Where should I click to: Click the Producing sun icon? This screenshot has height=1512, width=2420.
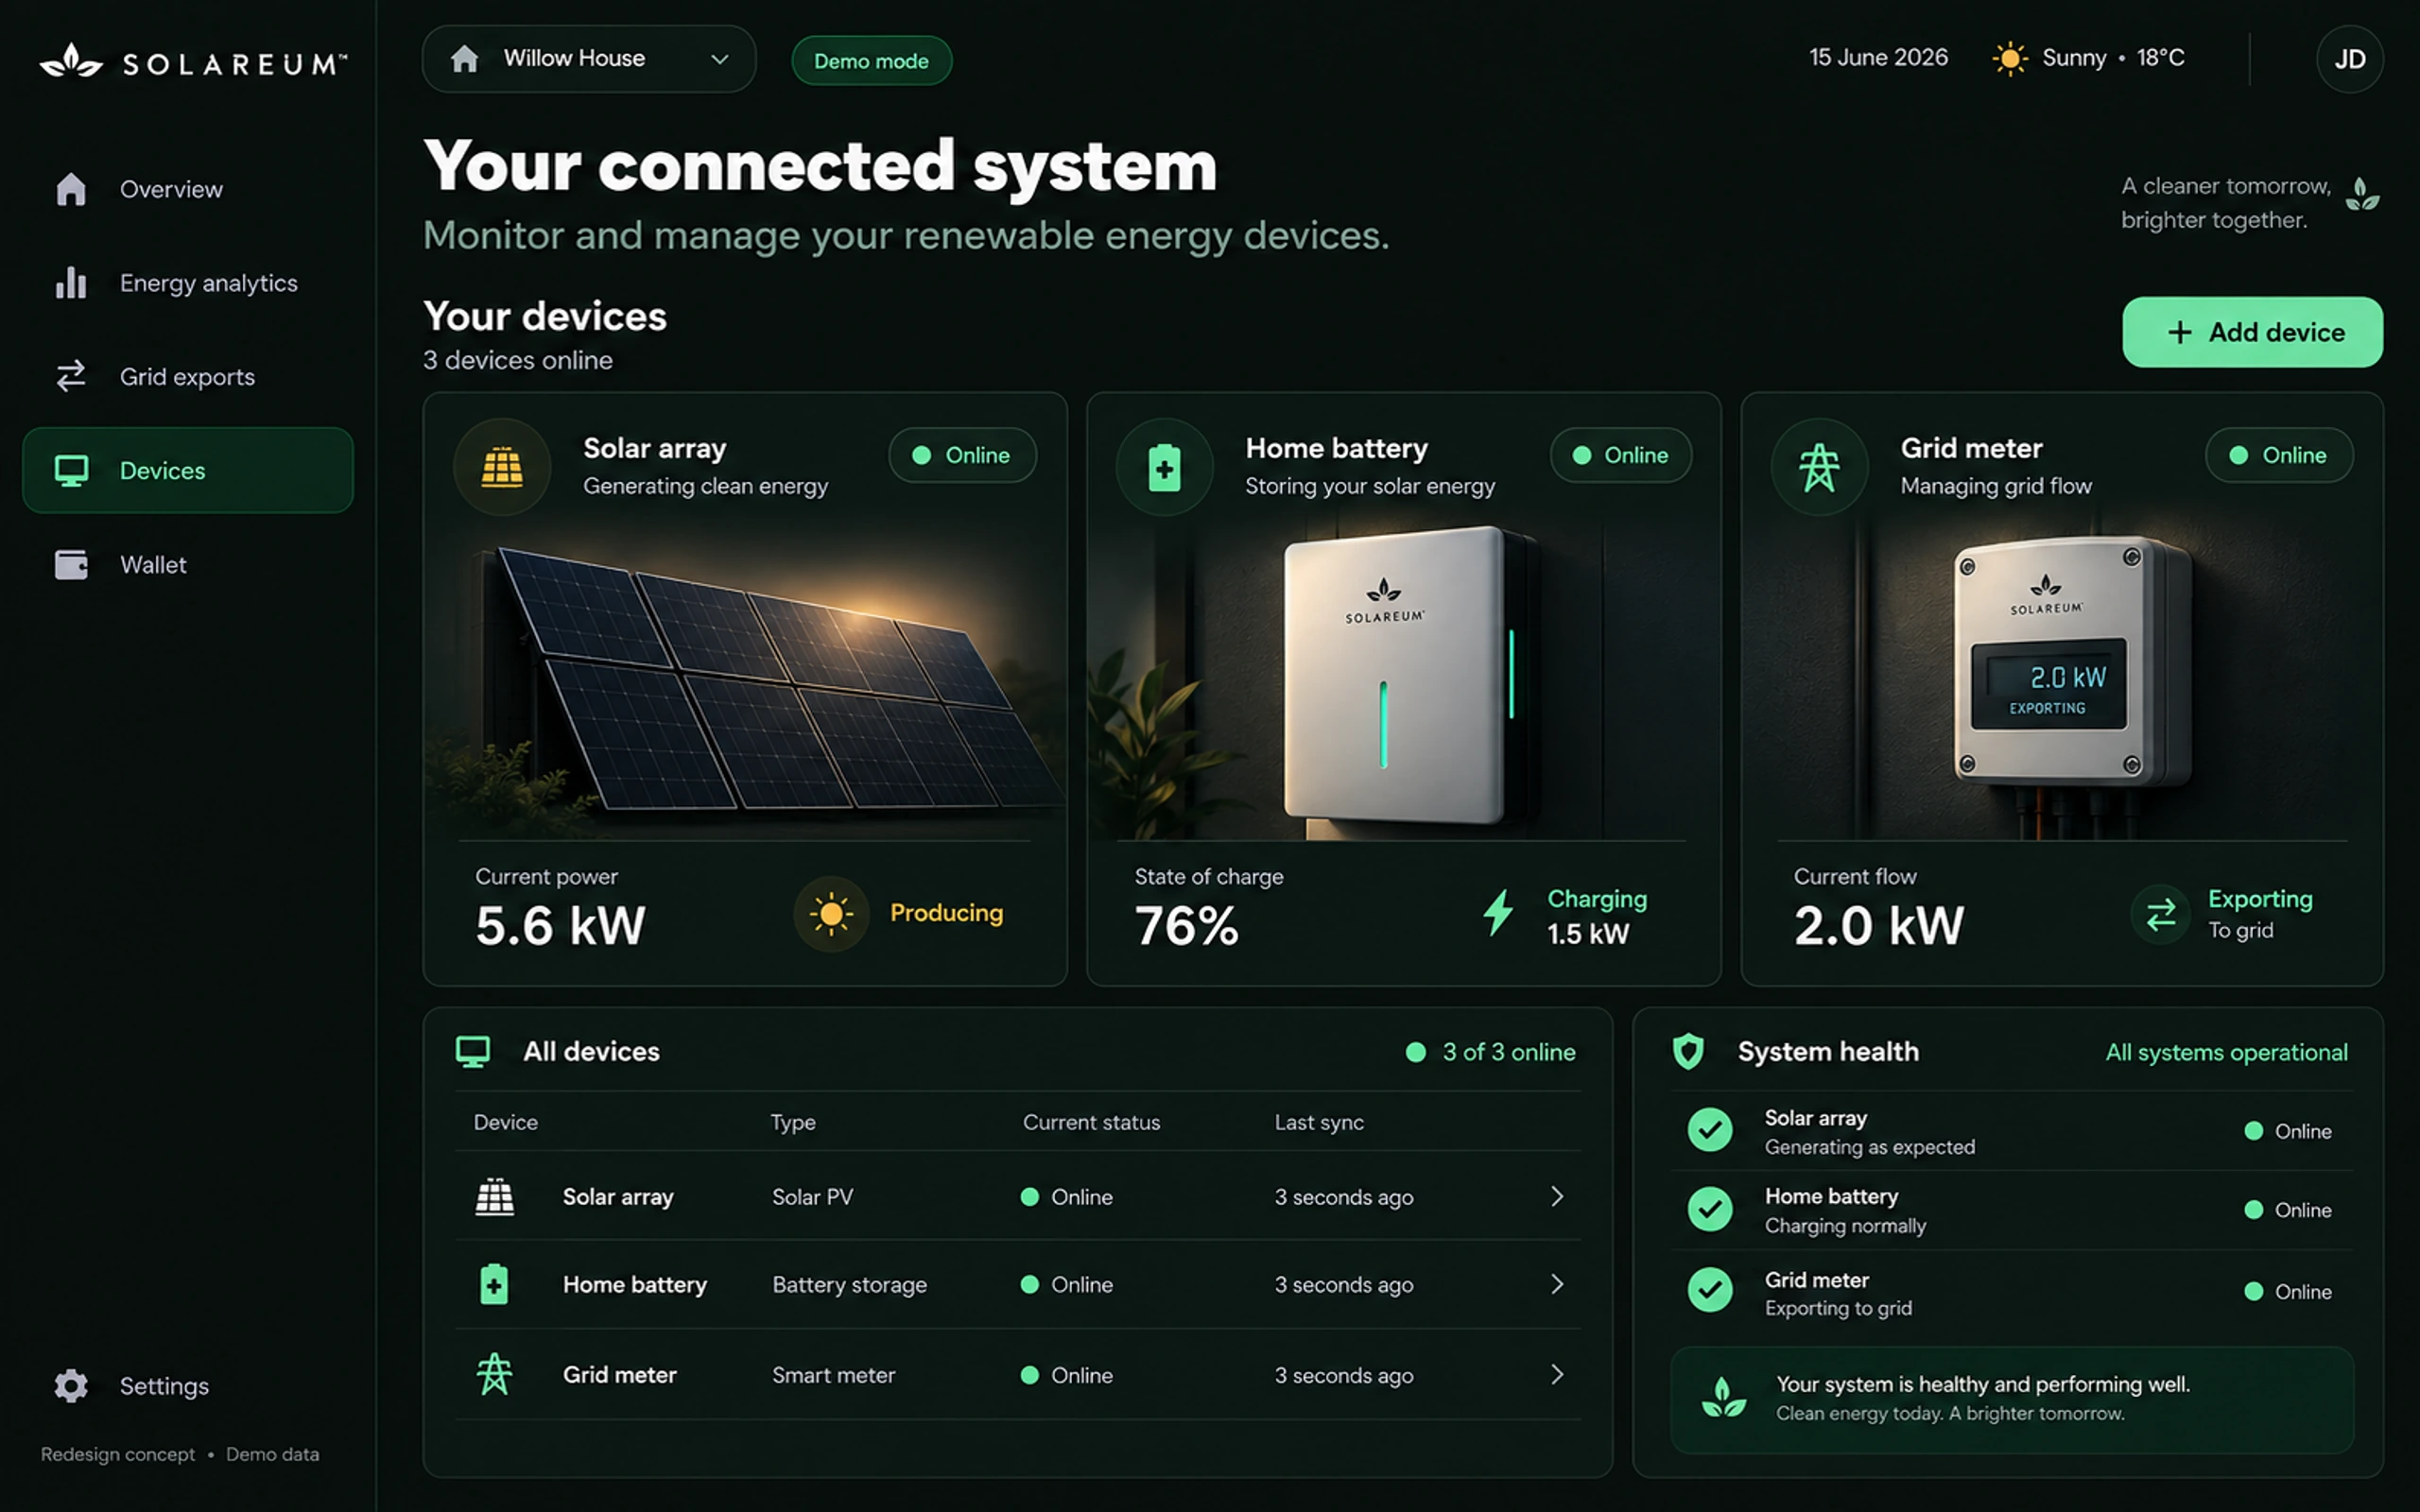pyautogui.click(x=831, y=913)
